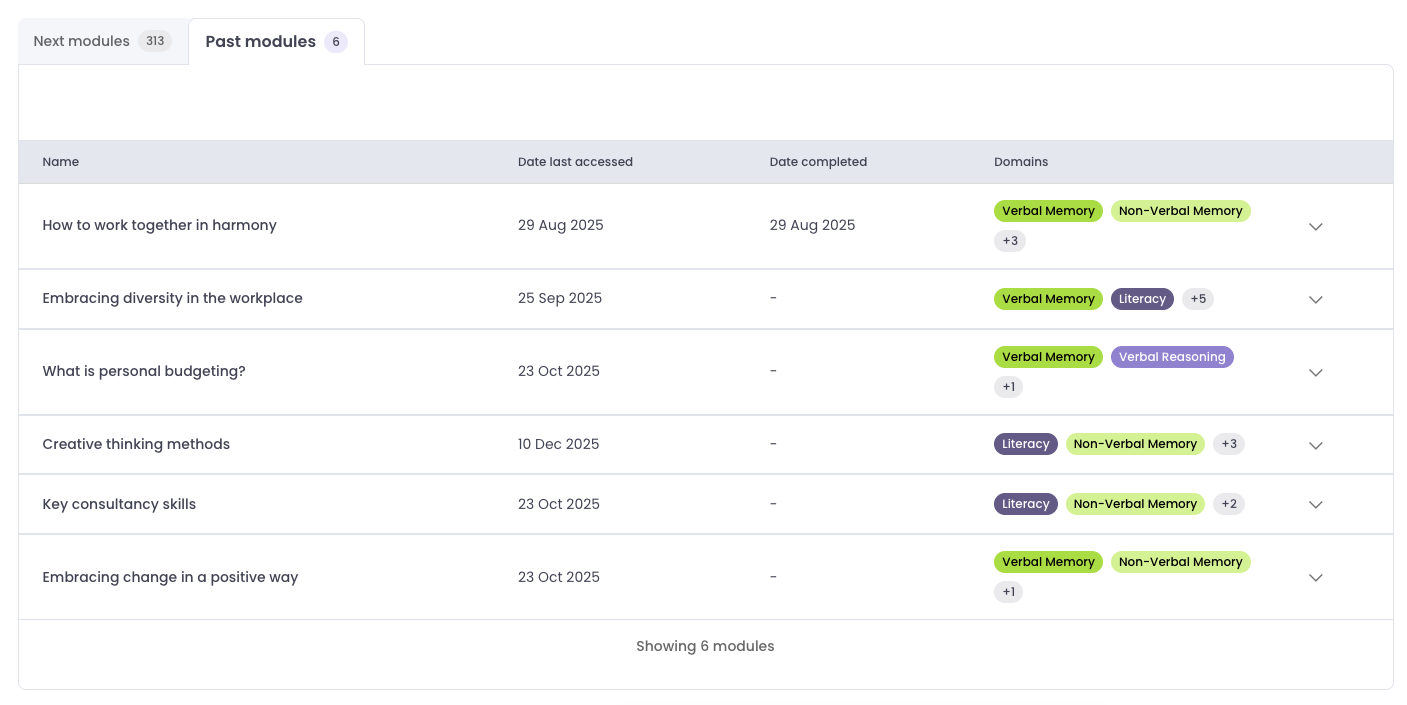
Task: Click the +5 domains badge
Action: click(x=1198, y=299)
